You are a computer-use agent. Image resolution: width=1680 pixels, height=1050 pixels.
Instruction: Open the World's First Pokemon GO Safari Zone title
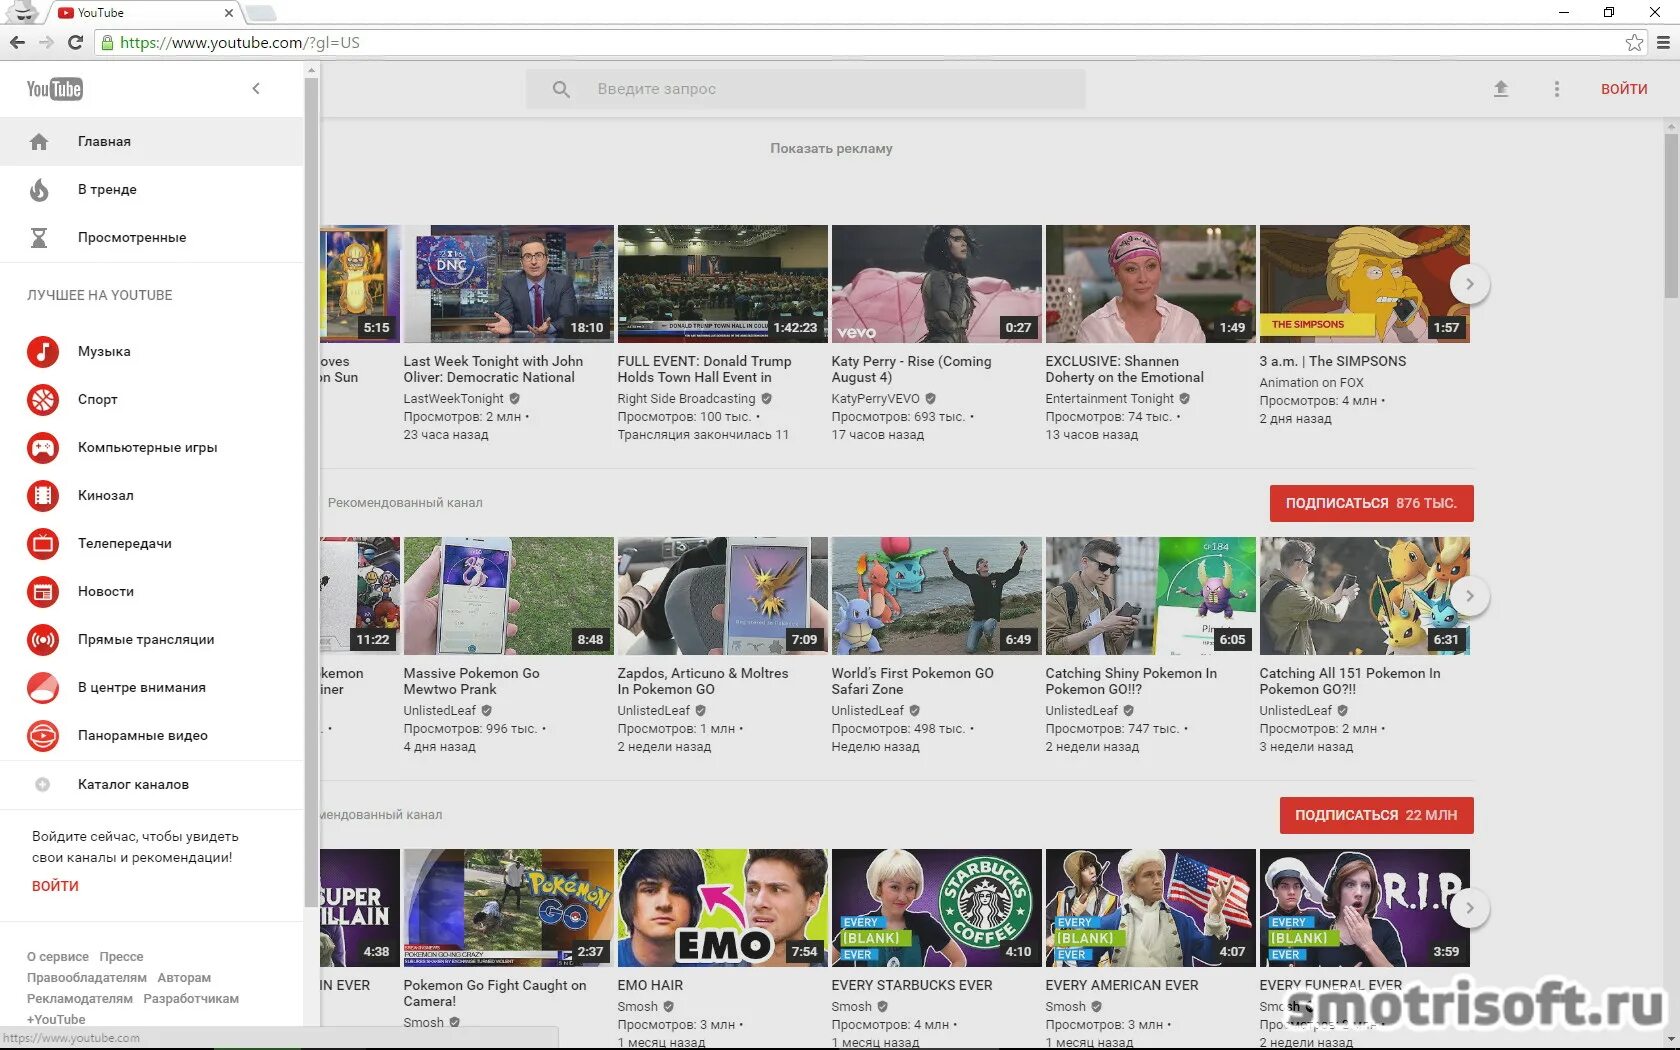913,681
